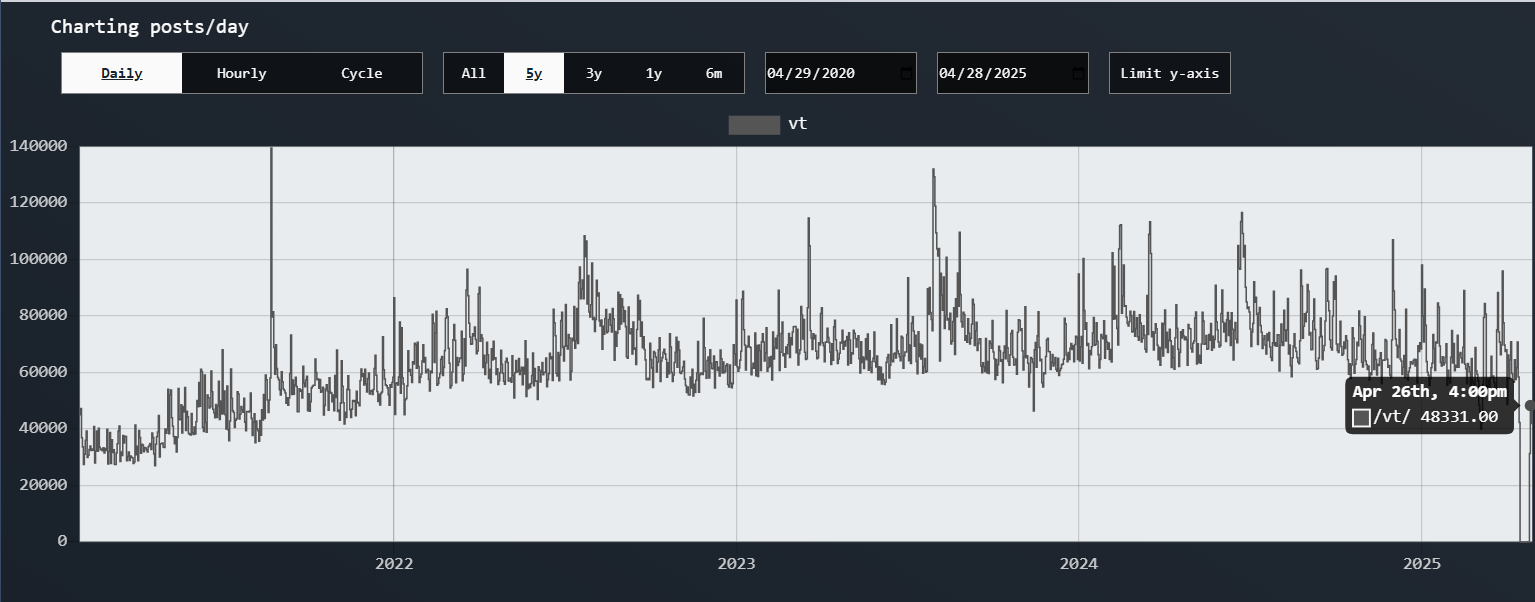Click the tooltip's /vt/ color box
The image size is (1535, 602).
[x=1361, y=418]
